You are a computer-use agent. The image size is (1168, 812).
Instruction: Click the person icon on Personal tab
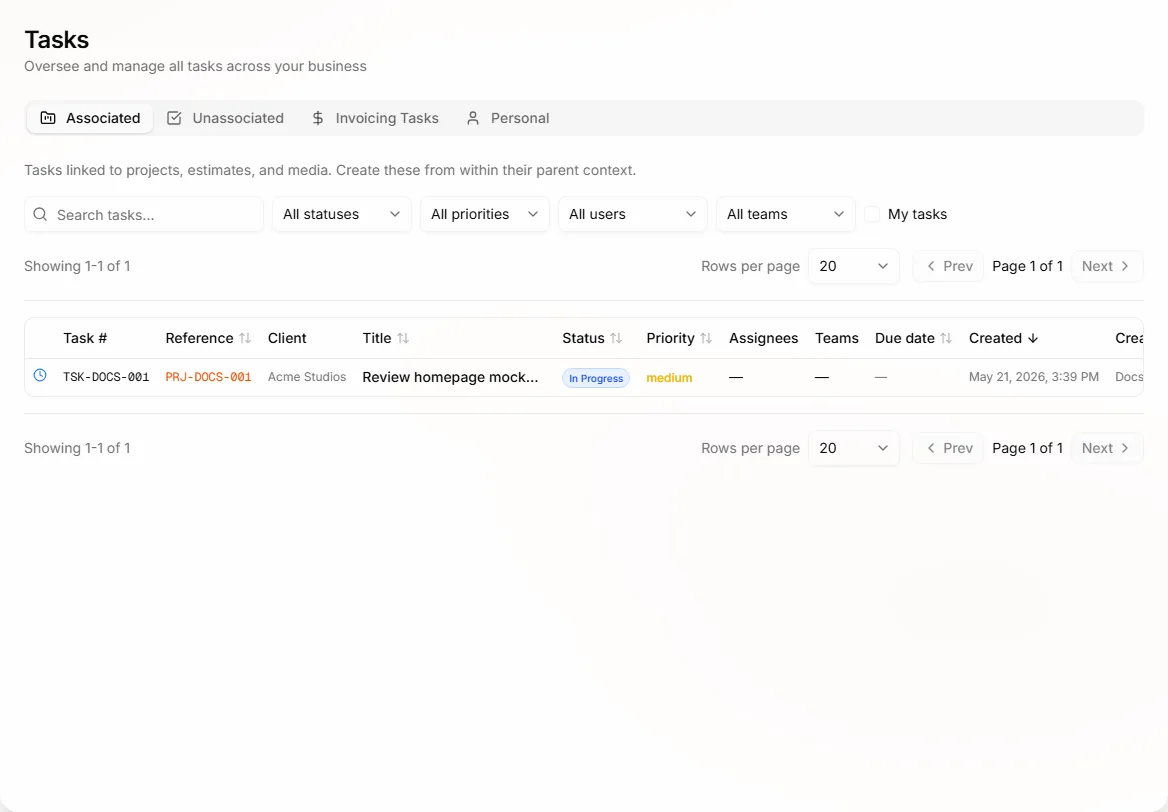point(473,118)
